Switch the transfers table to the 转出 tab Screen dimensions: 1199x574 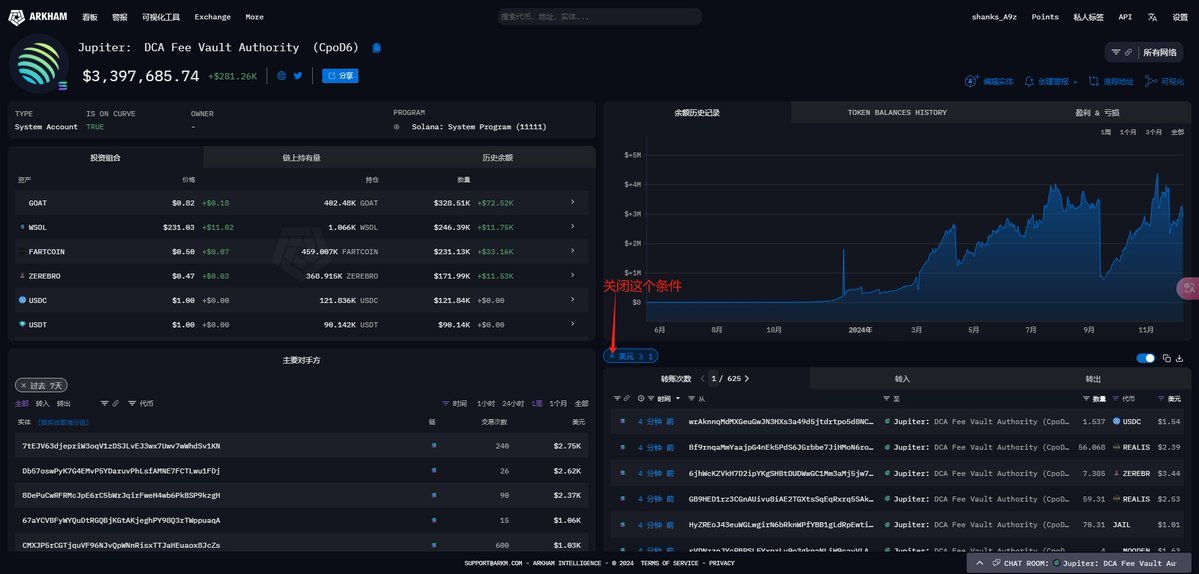tap(1093, 378)
